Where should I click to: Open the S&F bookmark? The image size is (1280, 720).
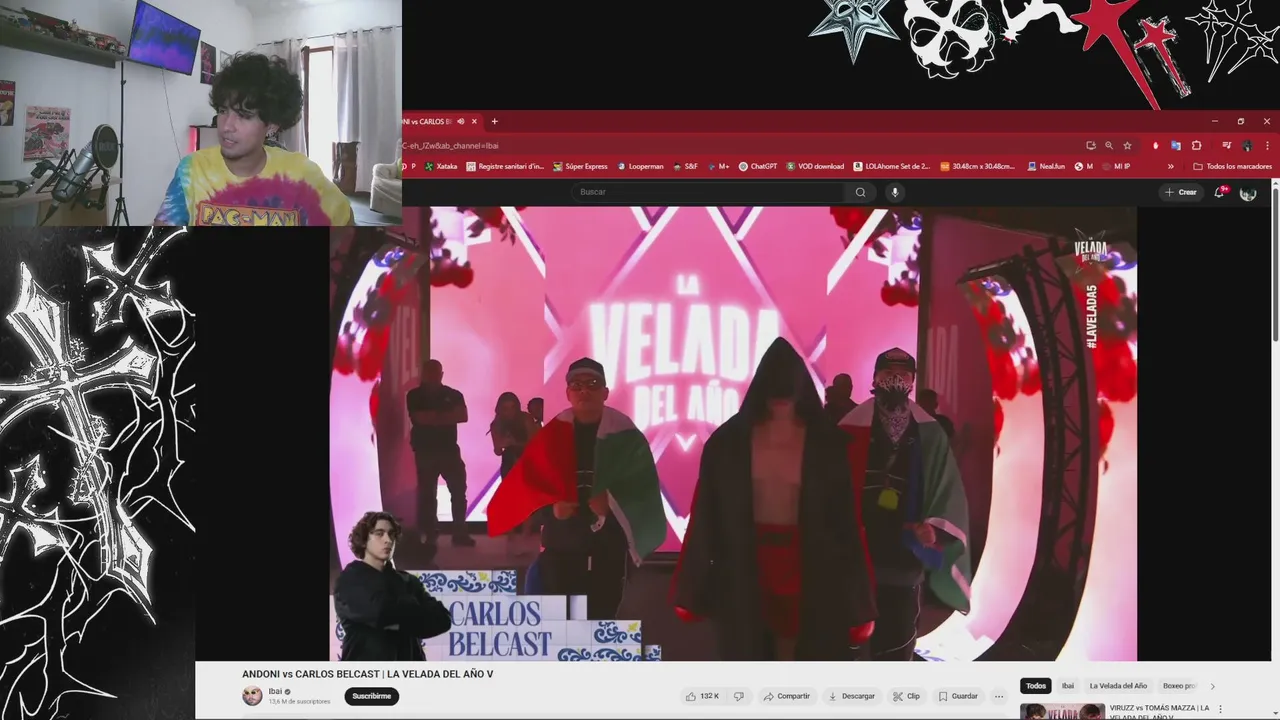pos(686,166)
